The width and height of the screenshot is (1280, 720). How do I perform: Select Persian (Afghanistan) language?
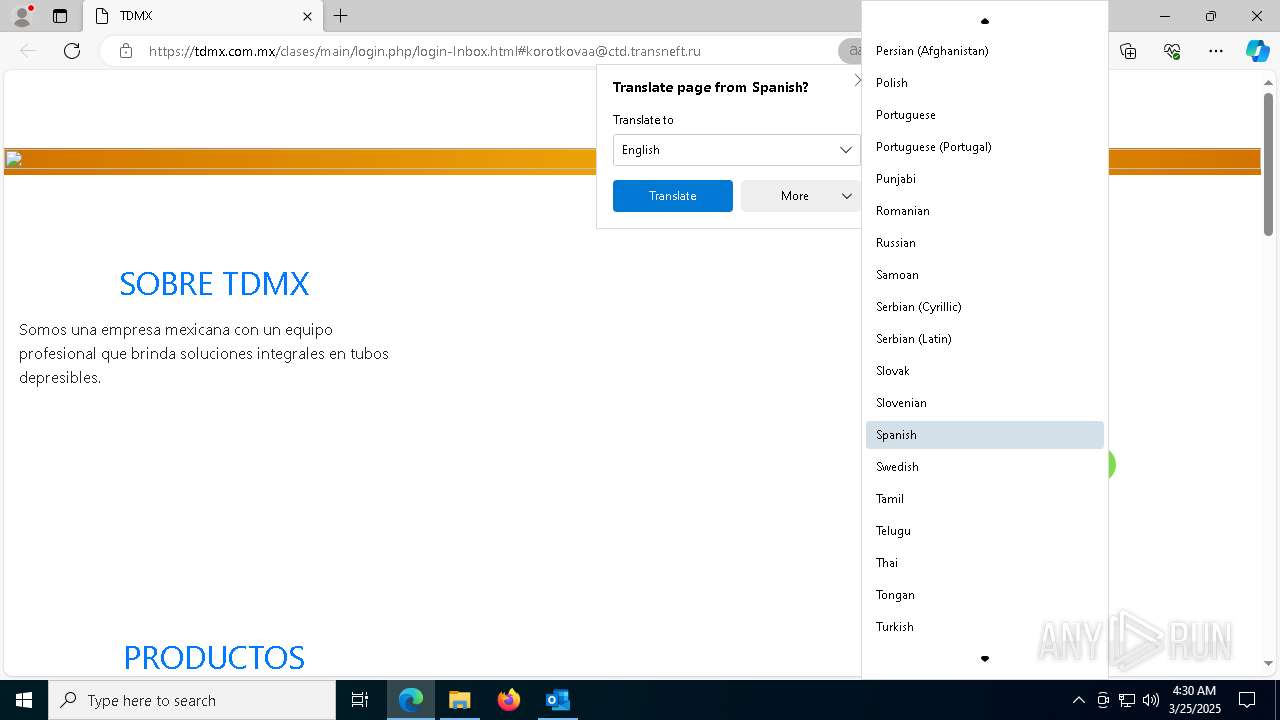985,51
